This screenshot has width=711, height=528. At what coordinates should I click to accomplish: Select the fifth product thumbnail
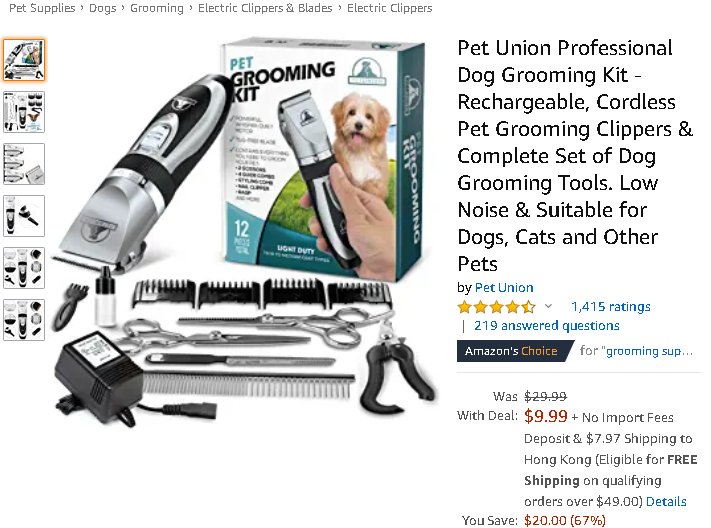(24, 268)
